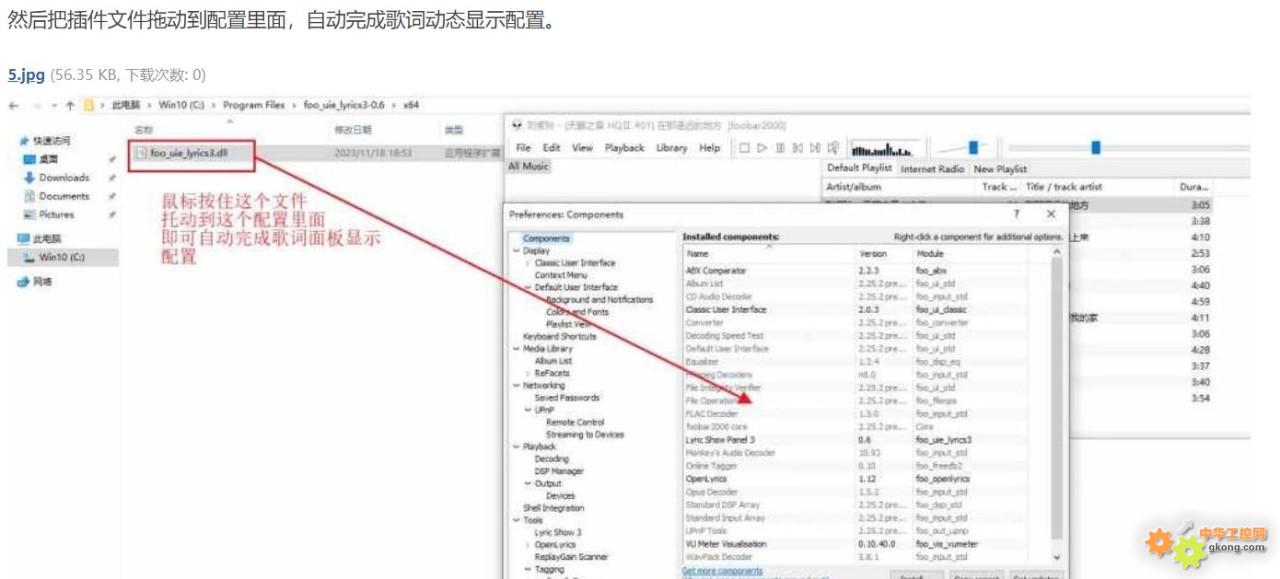Open the 5.jpg attachment link
This screenshot has width=1280, height=579.
(x=26, y=75)
